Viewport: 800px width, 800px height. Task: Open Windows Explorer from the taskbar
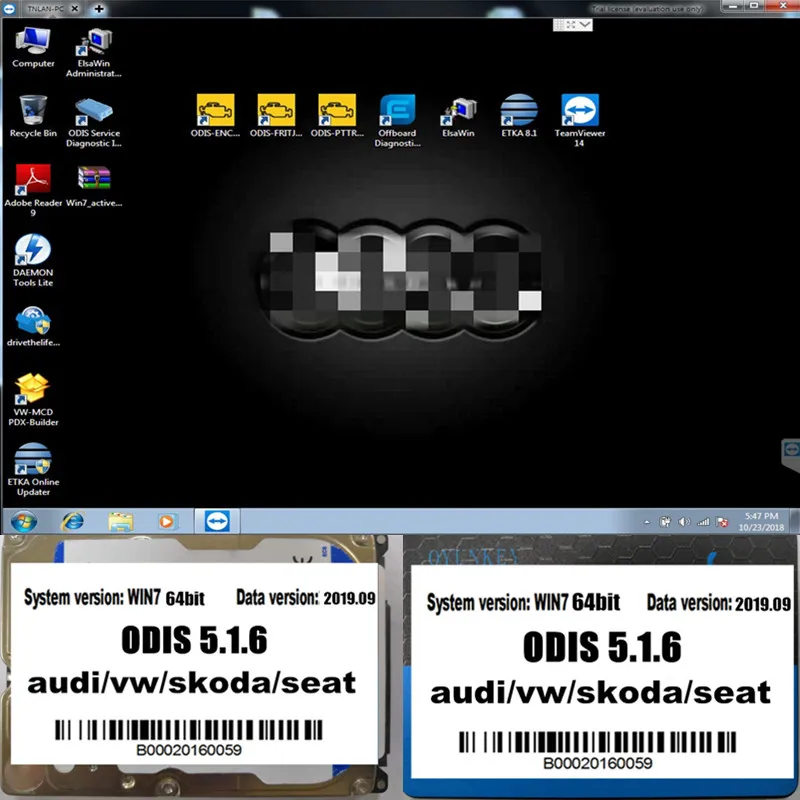pos(120,521)
